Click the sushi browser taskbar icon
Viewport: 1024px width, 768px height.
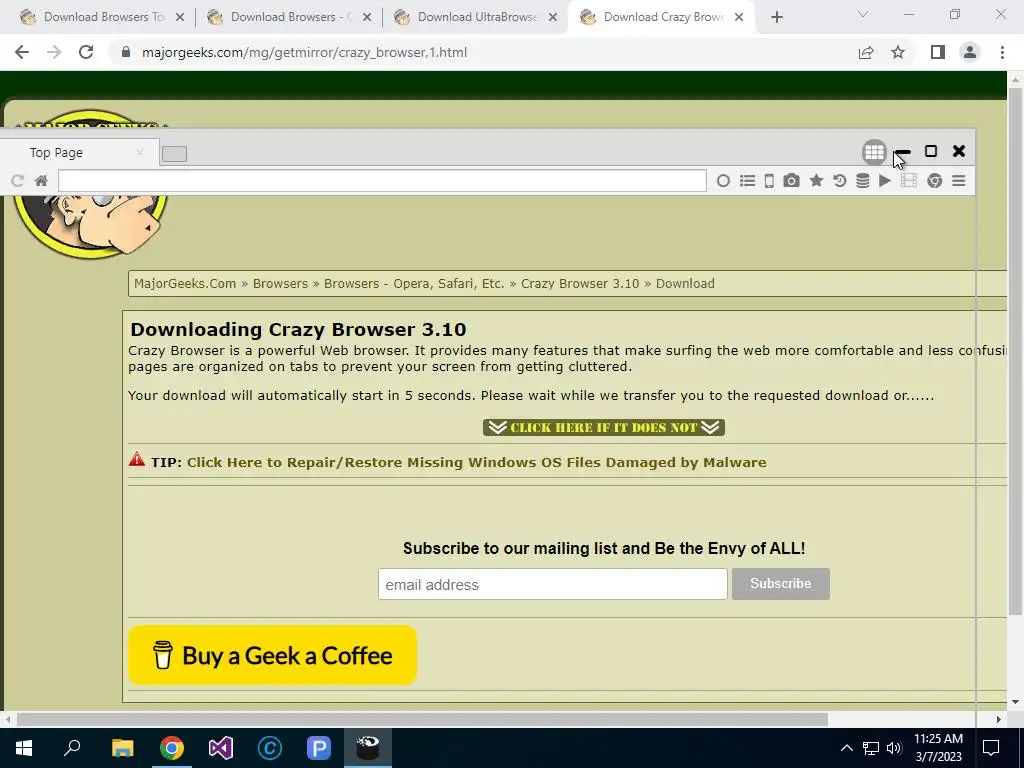(x=368, y=748)
